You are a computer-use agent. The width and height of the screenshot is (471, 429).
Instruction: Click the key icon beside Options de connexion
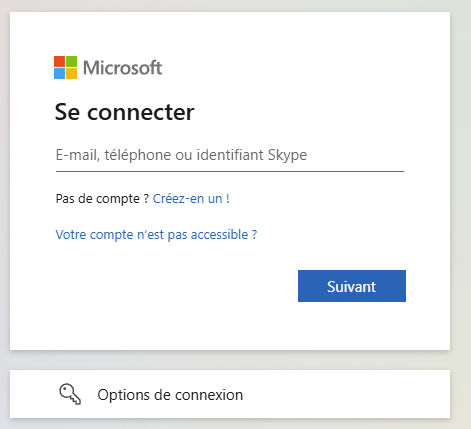(x=70, y=394)
